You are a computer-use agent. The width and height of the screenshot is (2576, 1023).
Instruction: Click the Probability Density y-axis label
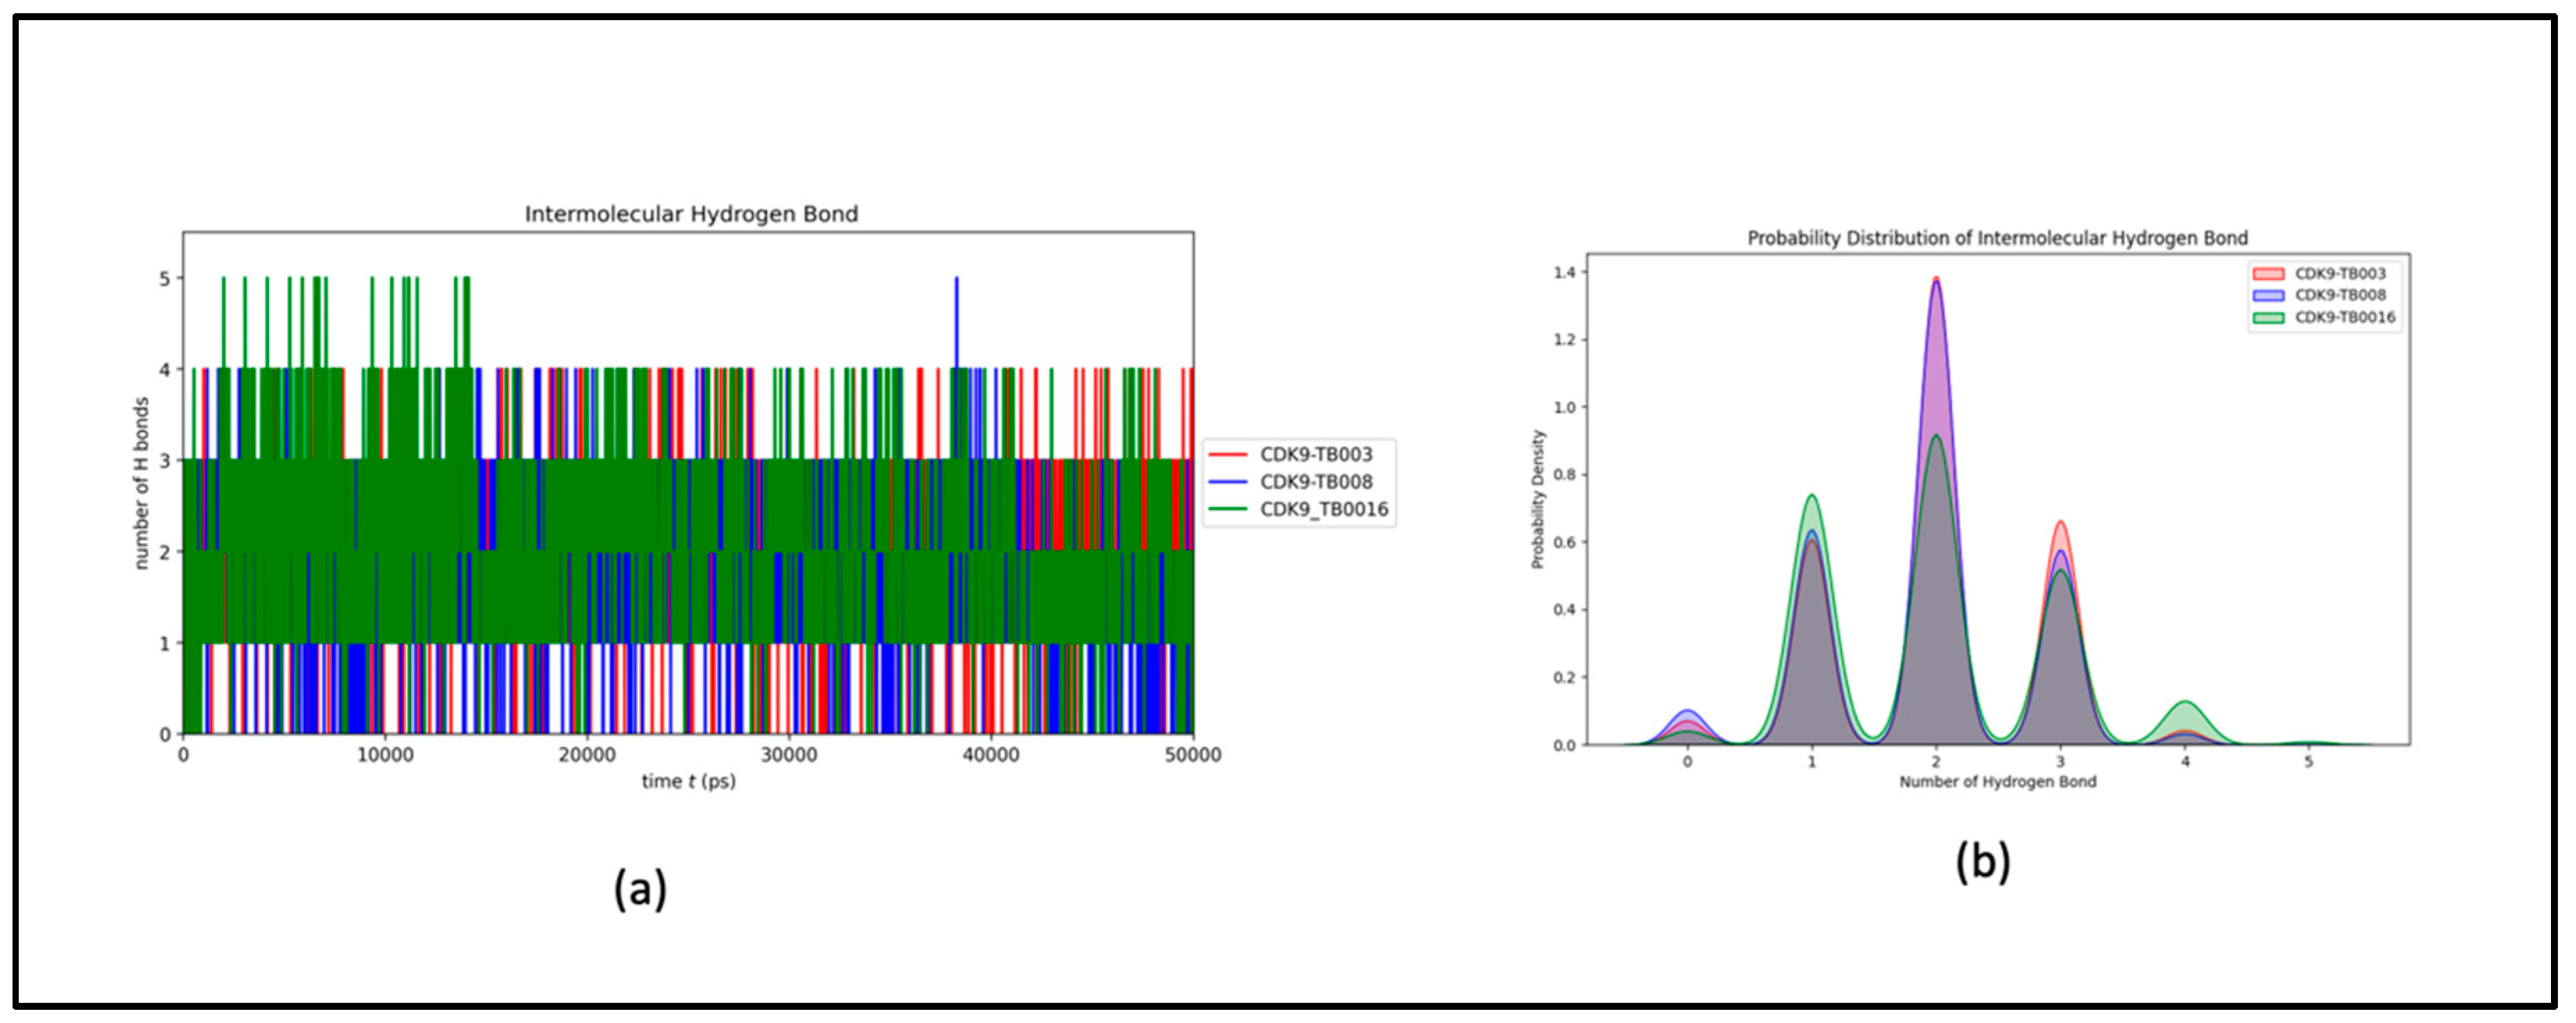point(1538,500)
